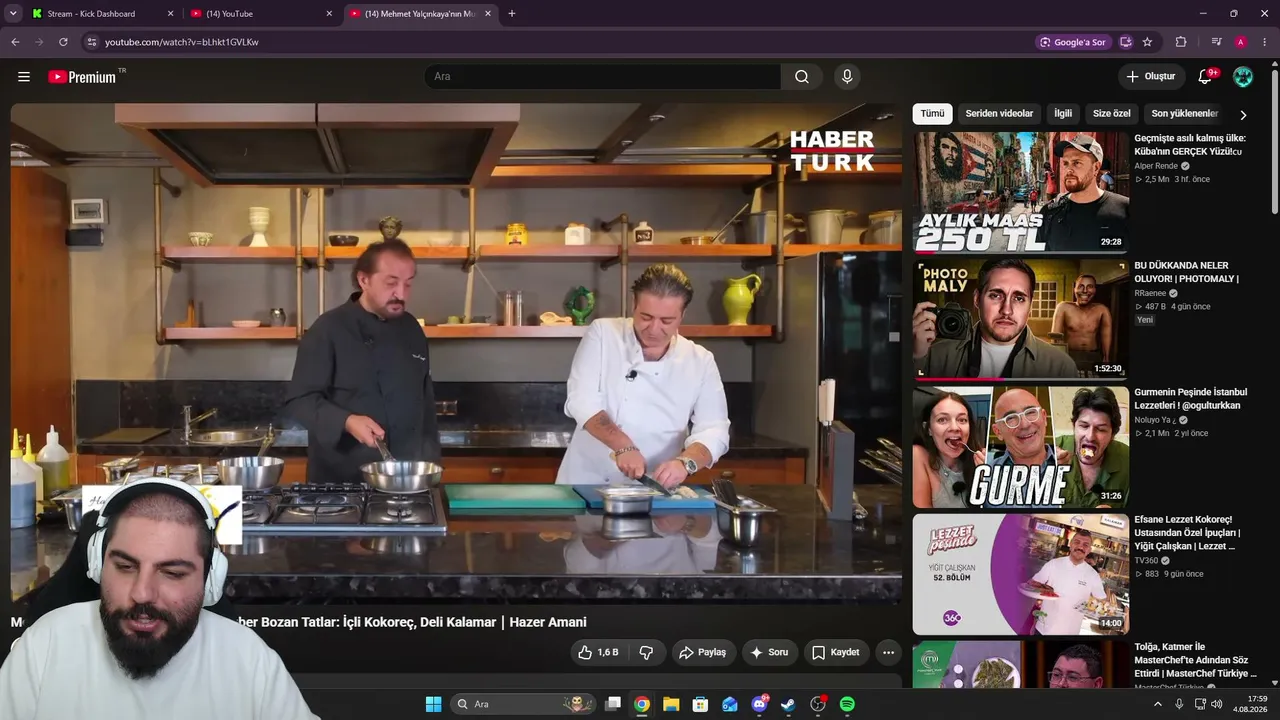The width and height of the screenshot is (1280, 720).
Task: View site information for youtube.com
Action: pos(91,42)
